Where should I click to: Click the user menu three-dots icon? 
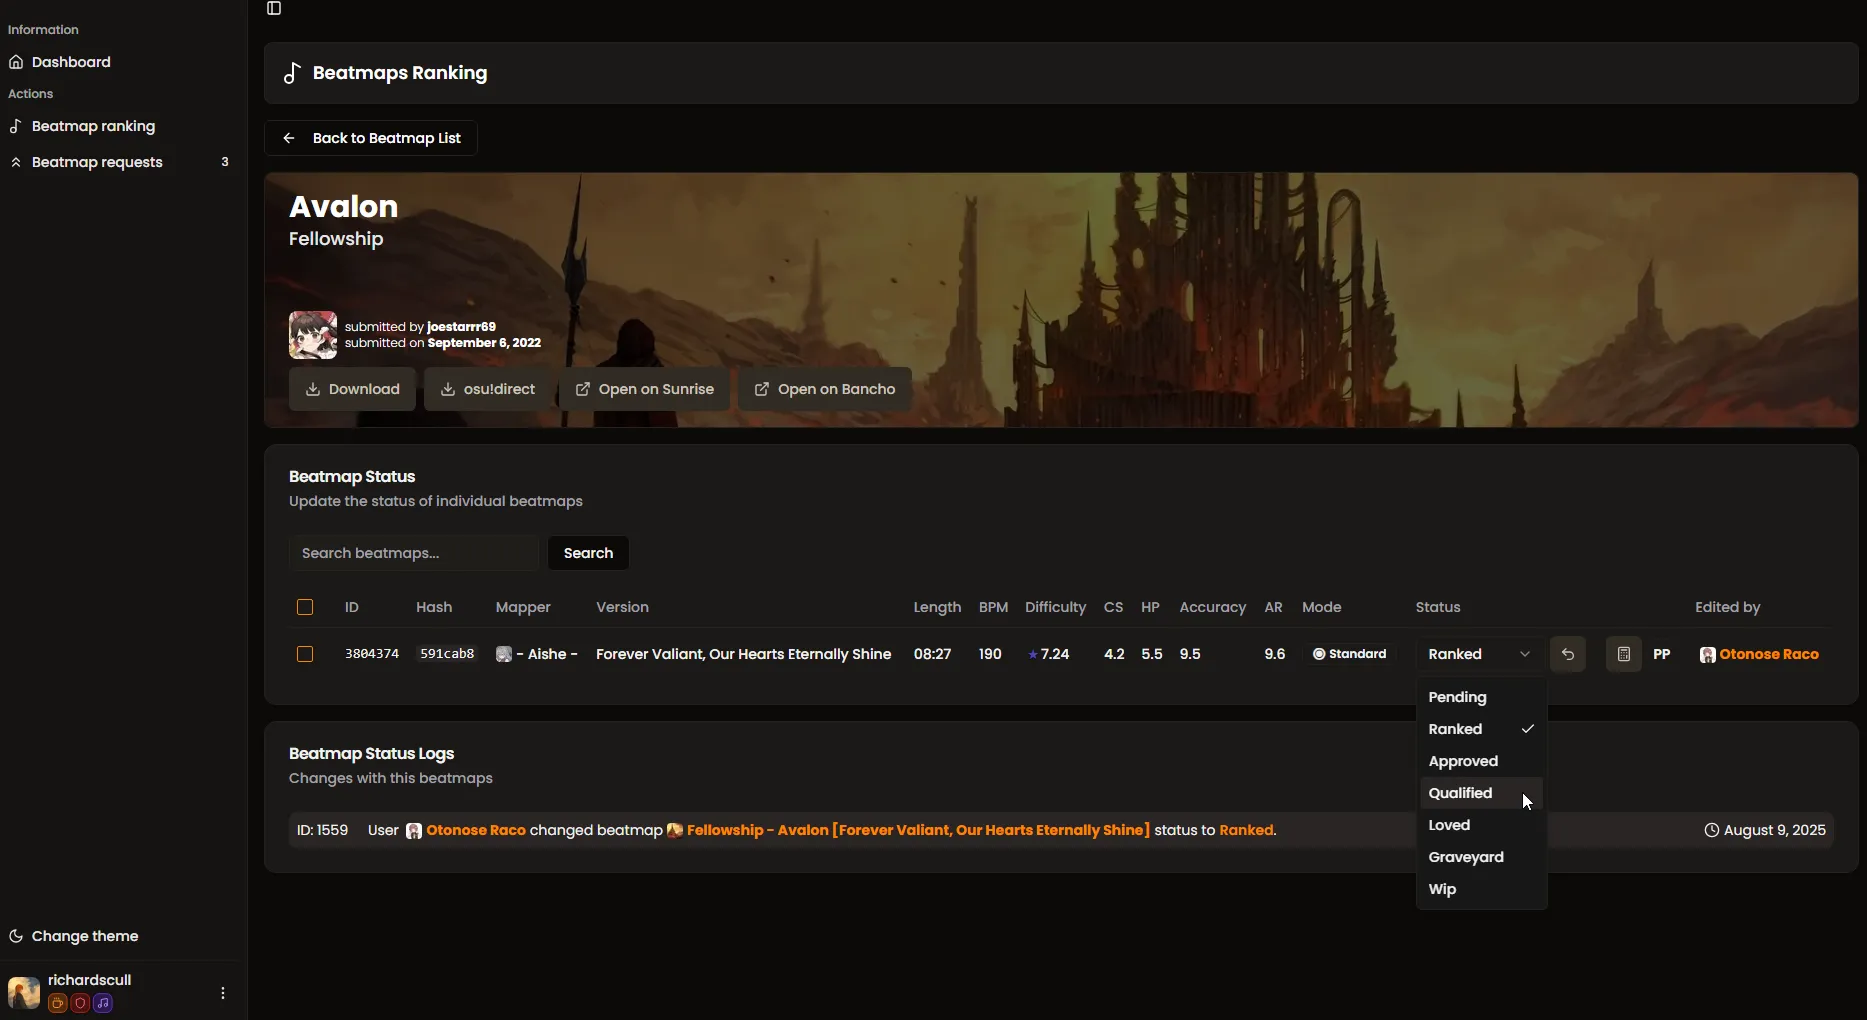point(222,993)
